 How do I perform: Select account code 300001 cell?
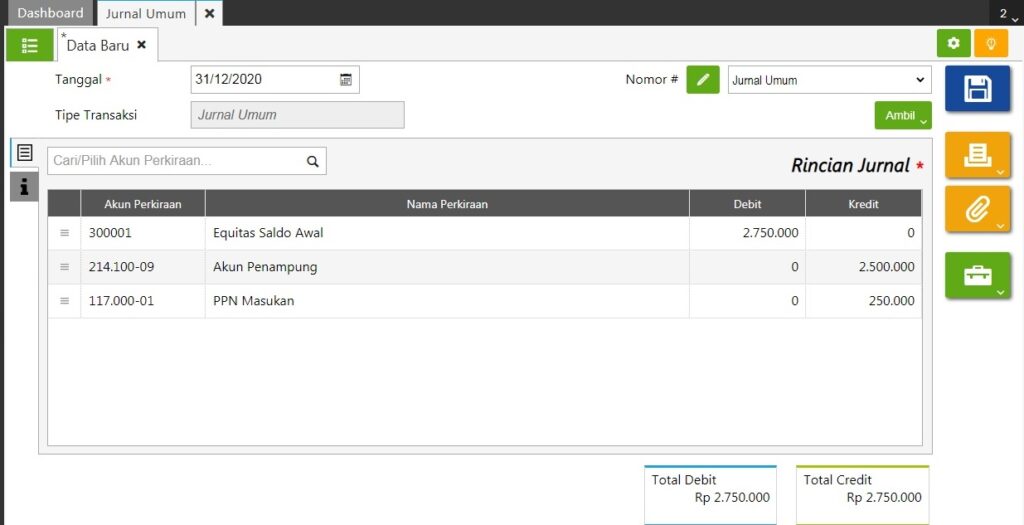[x=143, y=233]
